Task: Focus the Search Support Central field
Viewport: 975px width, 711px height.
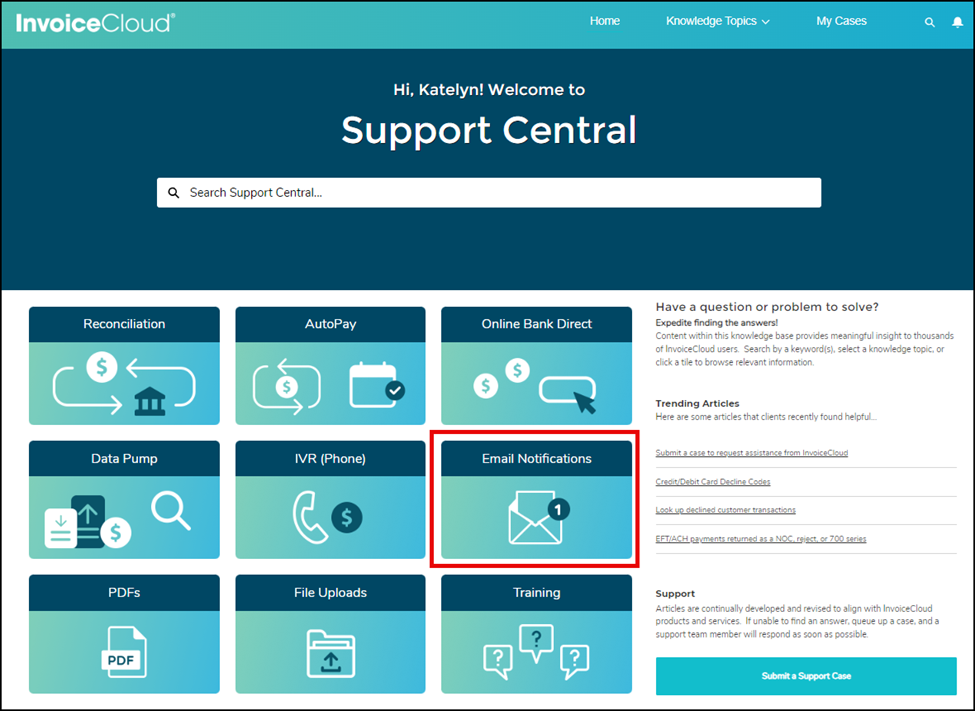Action: (489, 193)
